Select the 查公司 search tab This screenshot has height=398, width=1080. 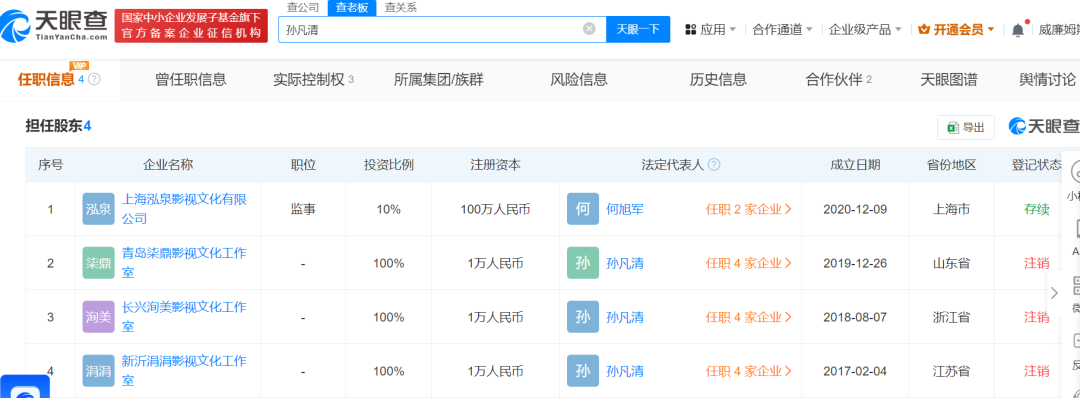click(302, 8)
